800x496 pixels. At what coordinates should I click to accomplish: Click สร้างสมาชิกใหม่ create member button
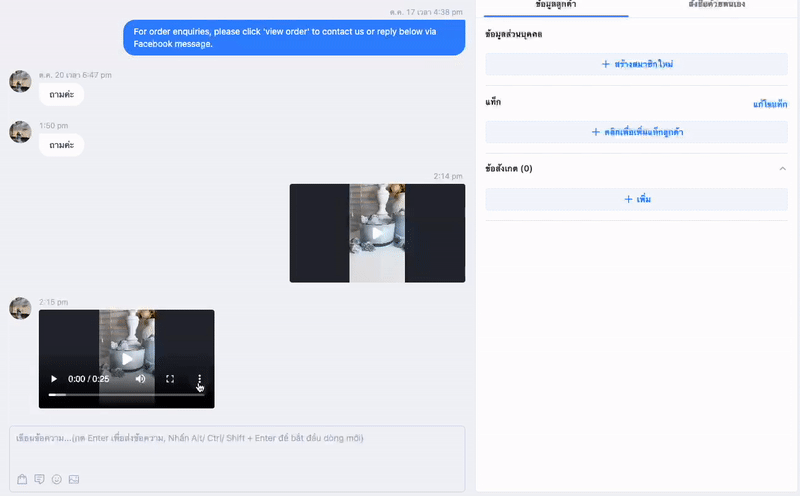coord(636,64)
